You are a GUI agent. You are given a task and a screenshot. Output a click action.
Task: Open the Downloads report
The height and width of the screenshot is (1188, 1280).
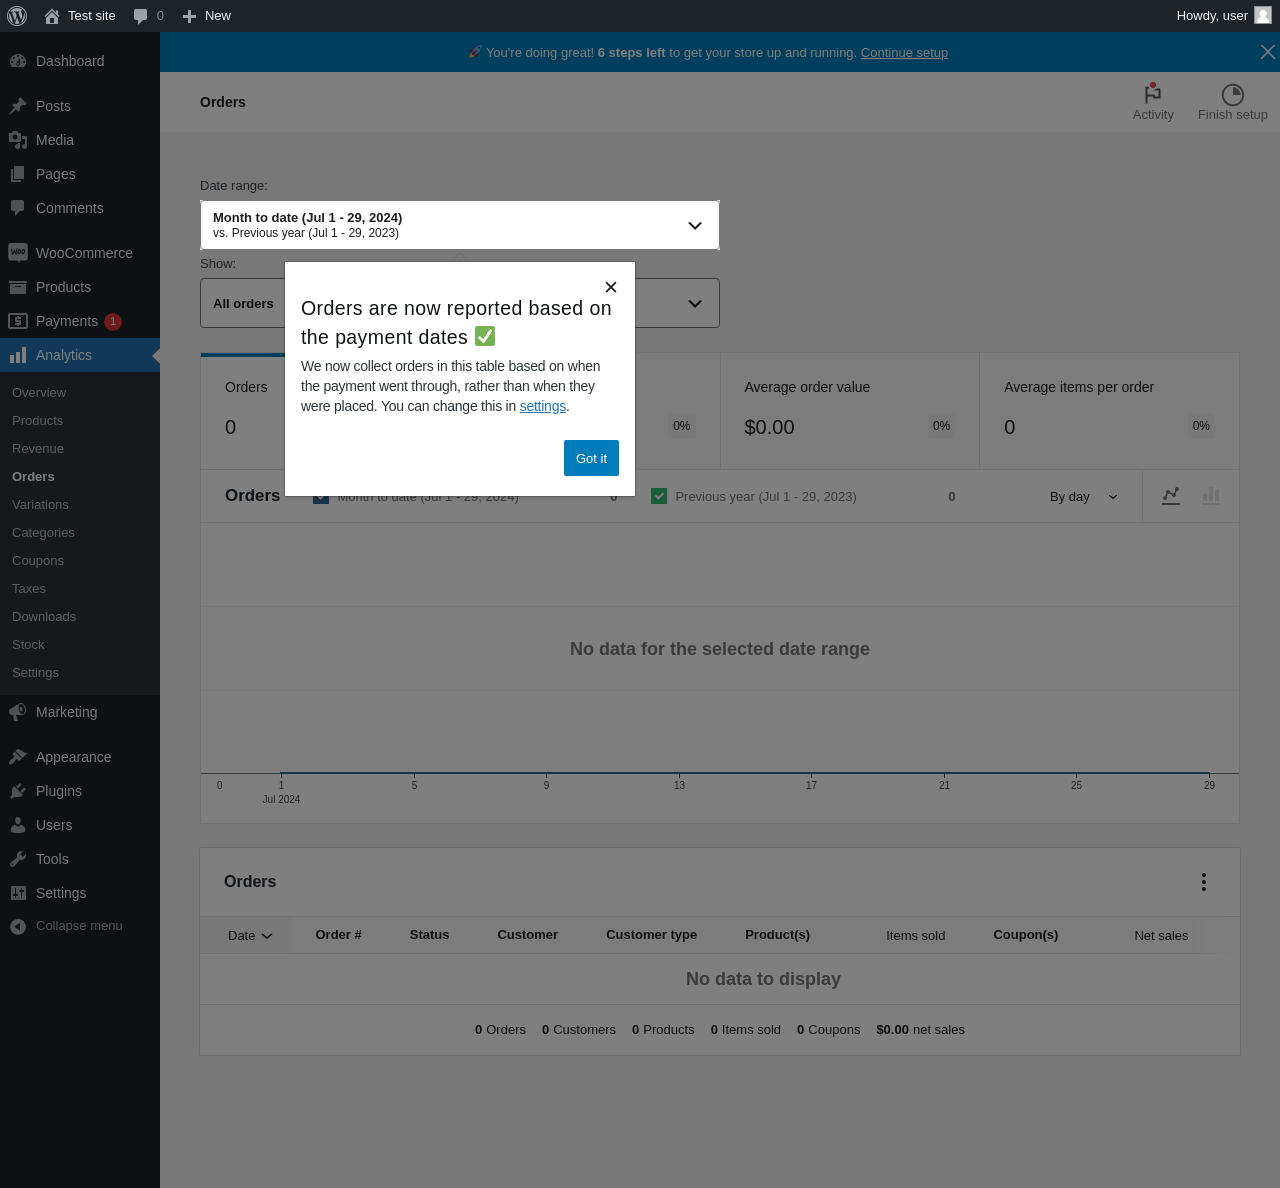tap(44, 617)
